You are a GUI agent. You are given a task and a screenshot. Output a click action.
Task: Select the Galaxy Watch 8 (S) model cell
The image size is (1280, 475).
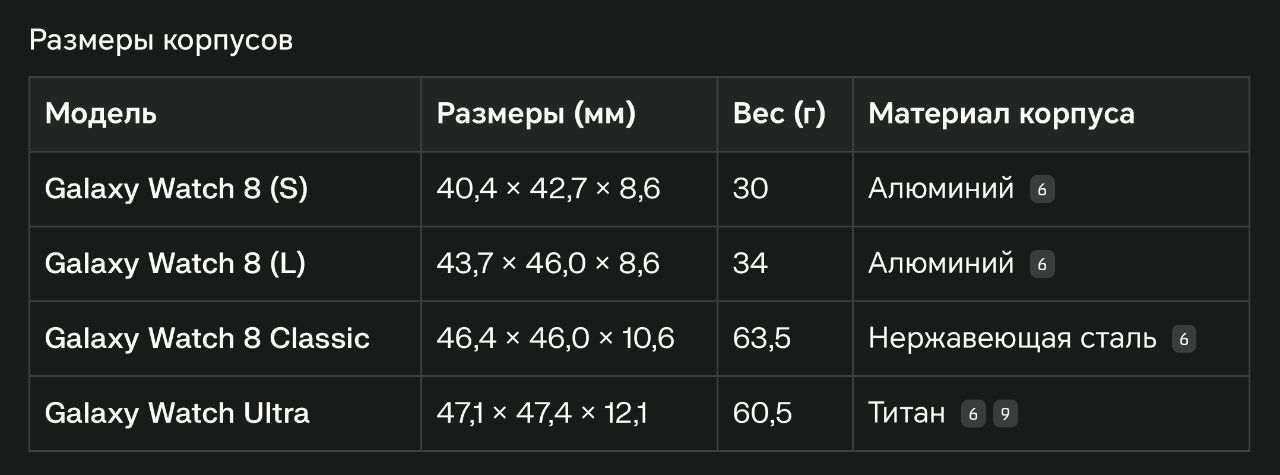tap(176, 189)
